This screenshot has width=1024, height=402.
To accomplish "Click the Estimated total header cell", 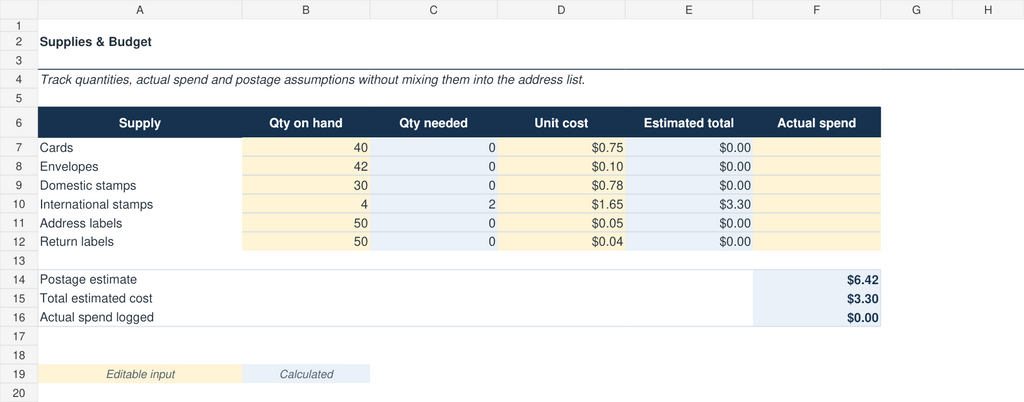I will click(689, 123).
